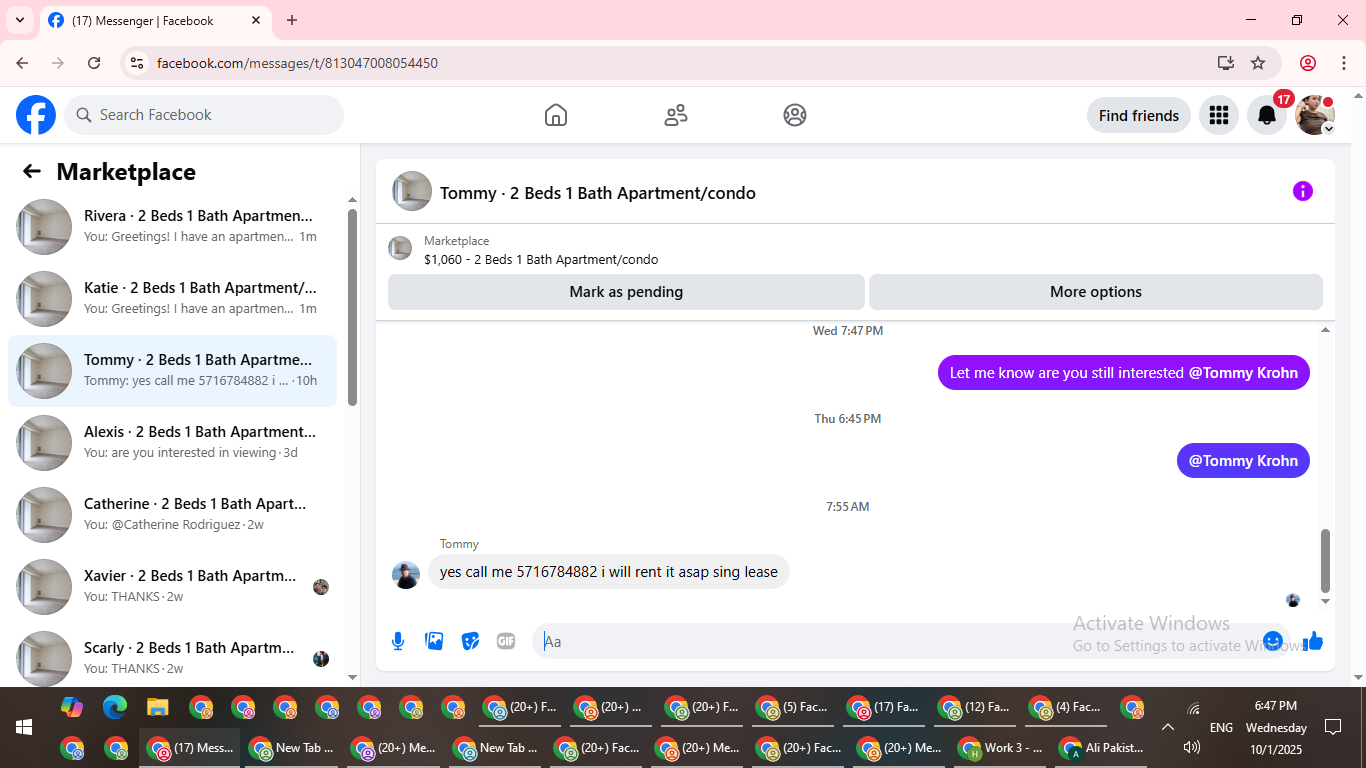
Task: Open the emoji picker in message box
Action: [x=1273, y=641]
